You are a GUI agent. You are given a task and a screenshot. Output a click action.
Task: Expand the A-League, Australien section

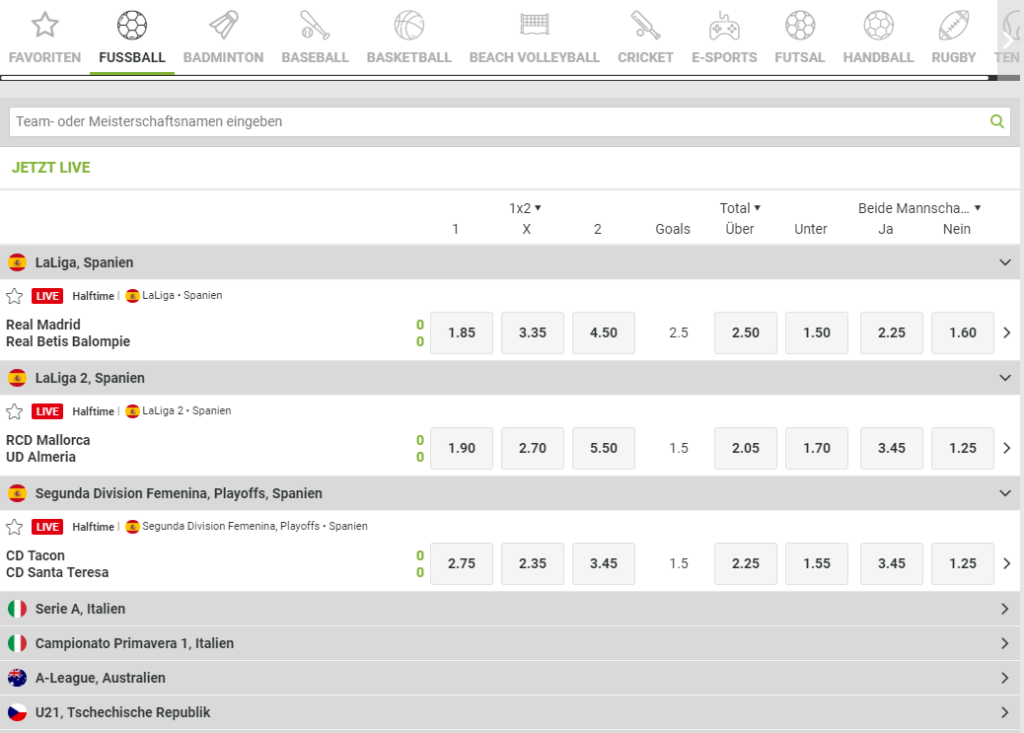1005,678
